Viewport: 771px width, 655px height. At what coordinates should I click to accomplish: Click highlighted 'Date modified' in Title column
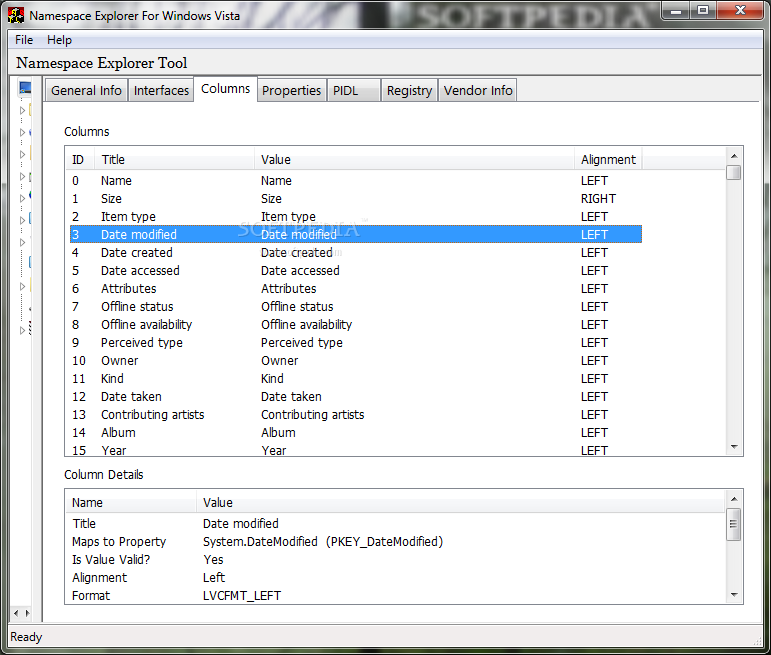coord(139,235)
